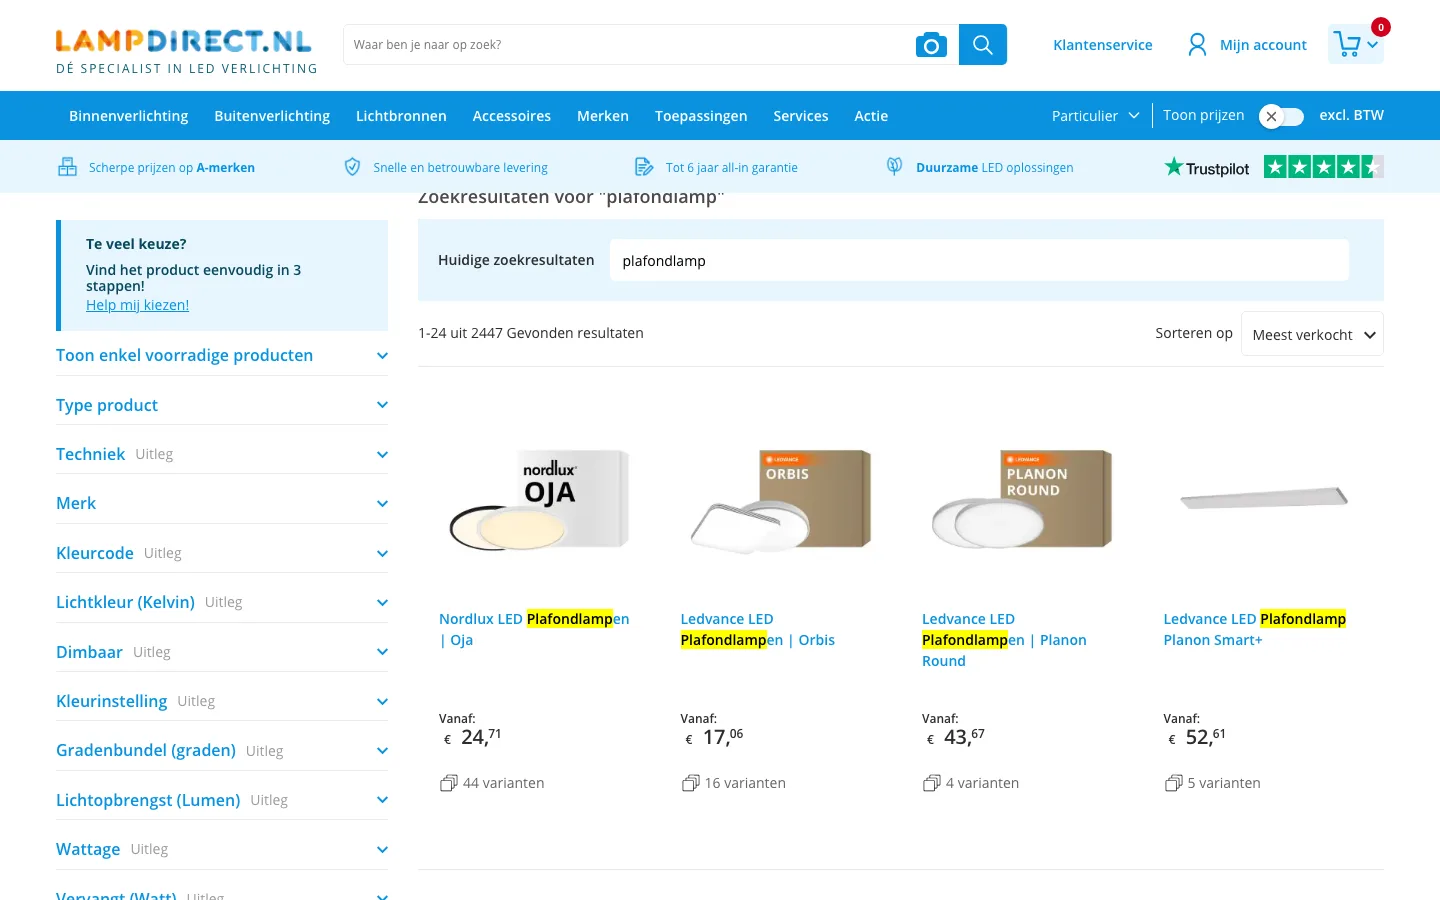
Task: Click variants icon beside 4 varianten
Action: [932, 783]
